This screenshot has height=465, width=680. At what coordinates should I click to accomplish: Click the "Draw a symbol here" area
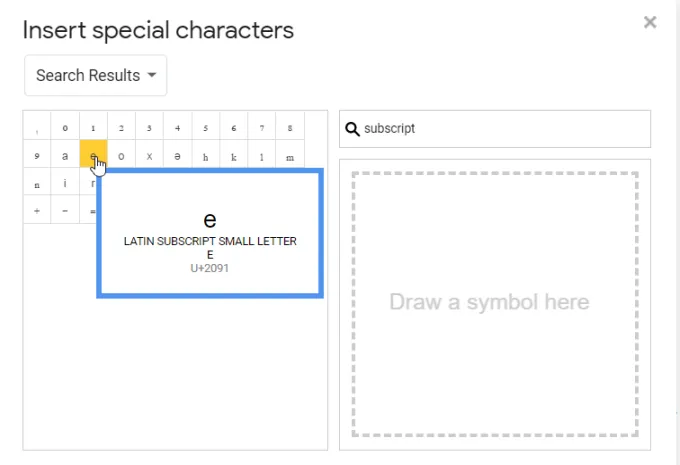pos(495,303)
